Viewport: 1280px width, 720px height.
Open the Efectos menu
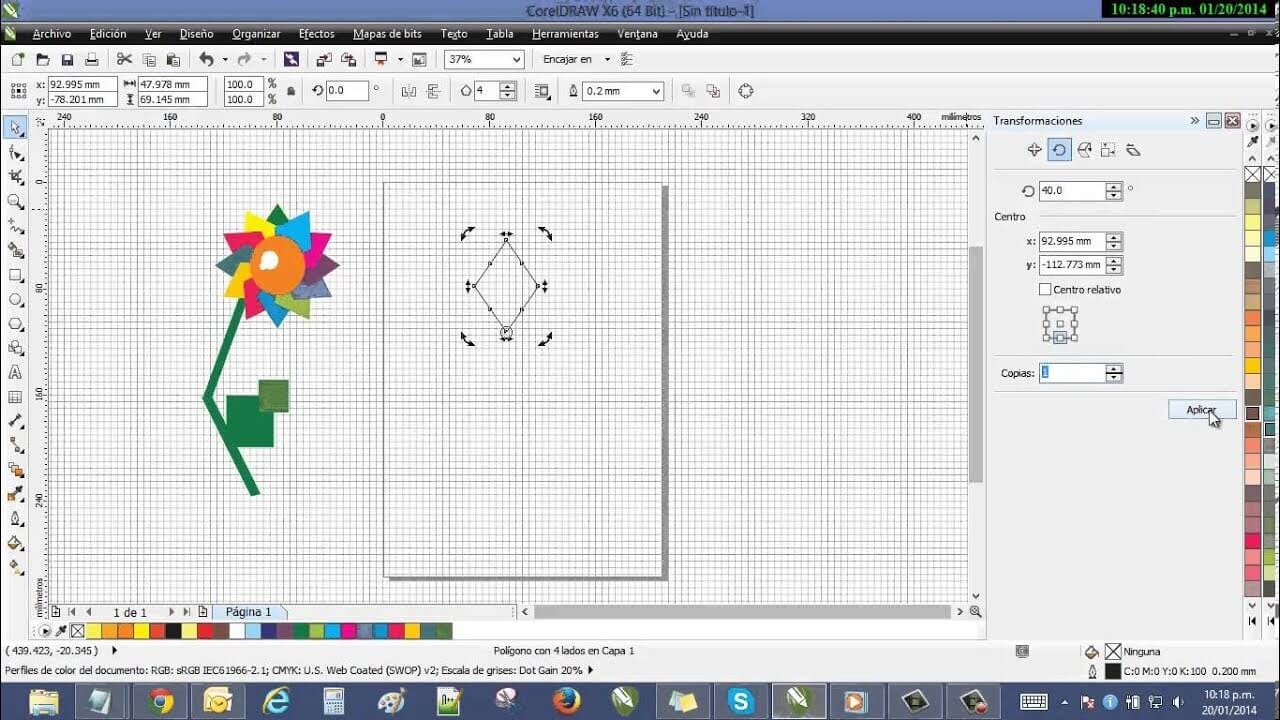coord(316,34)
